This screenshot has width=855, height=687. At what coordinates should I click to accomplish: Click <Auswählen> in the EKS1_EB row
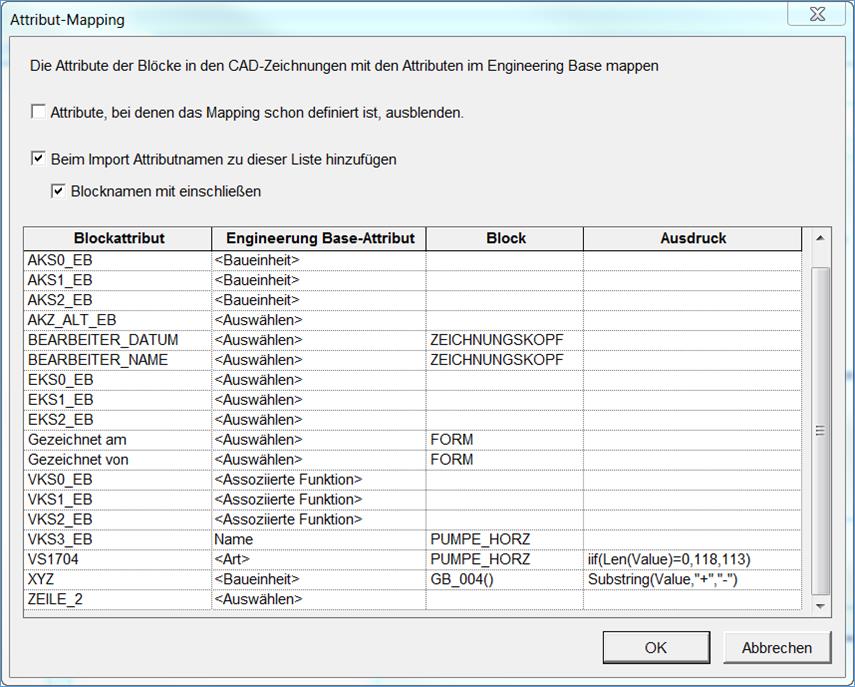[x=319, y=400]
